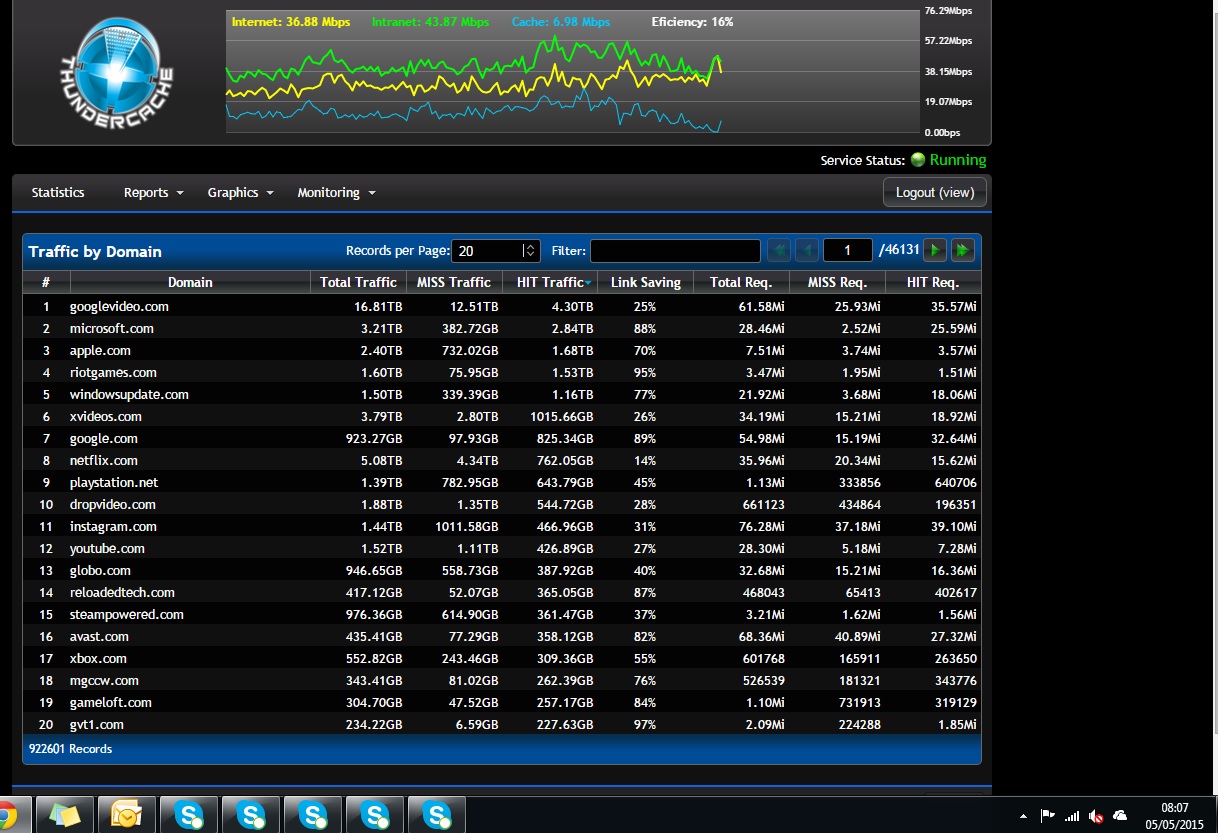Image resolution: width=1218 pixels, height=833 pixels.
Task: Sort by the HIT Traffic column
Action: [549, 283]
